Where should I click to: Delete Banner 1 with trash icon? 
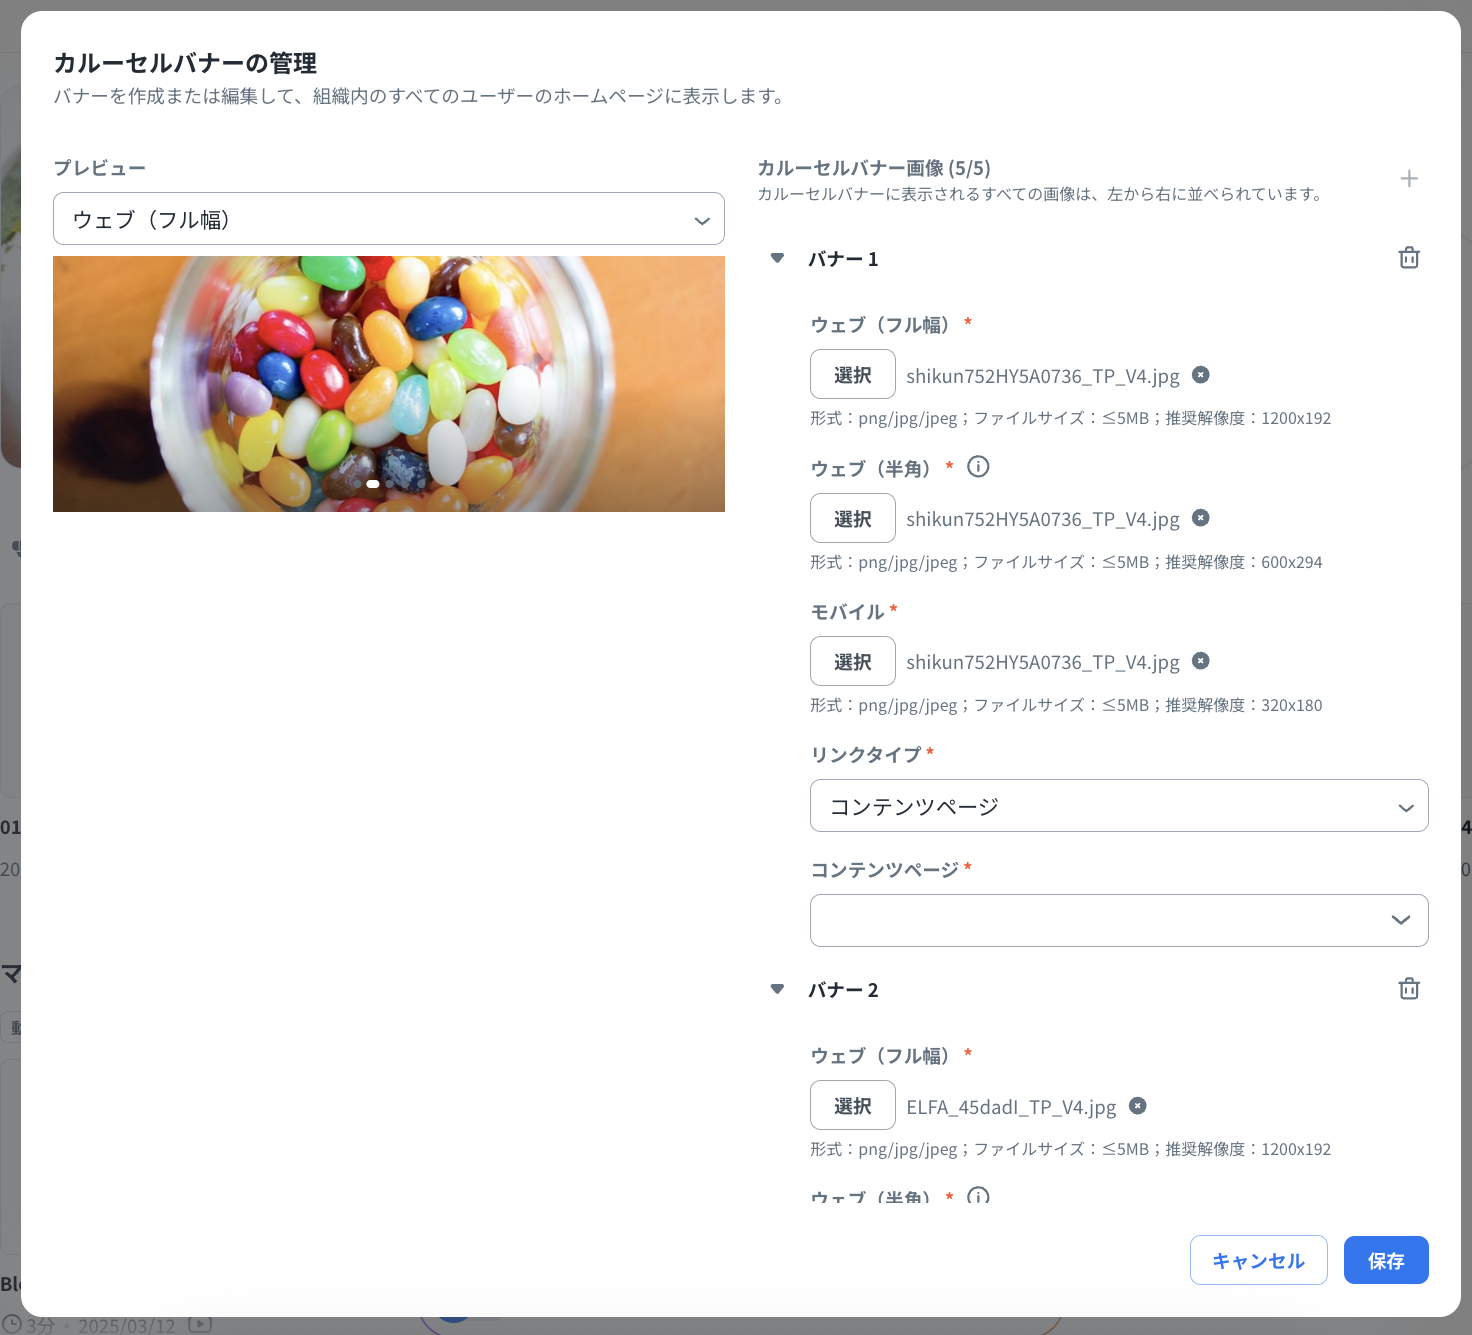(1409, 258)
